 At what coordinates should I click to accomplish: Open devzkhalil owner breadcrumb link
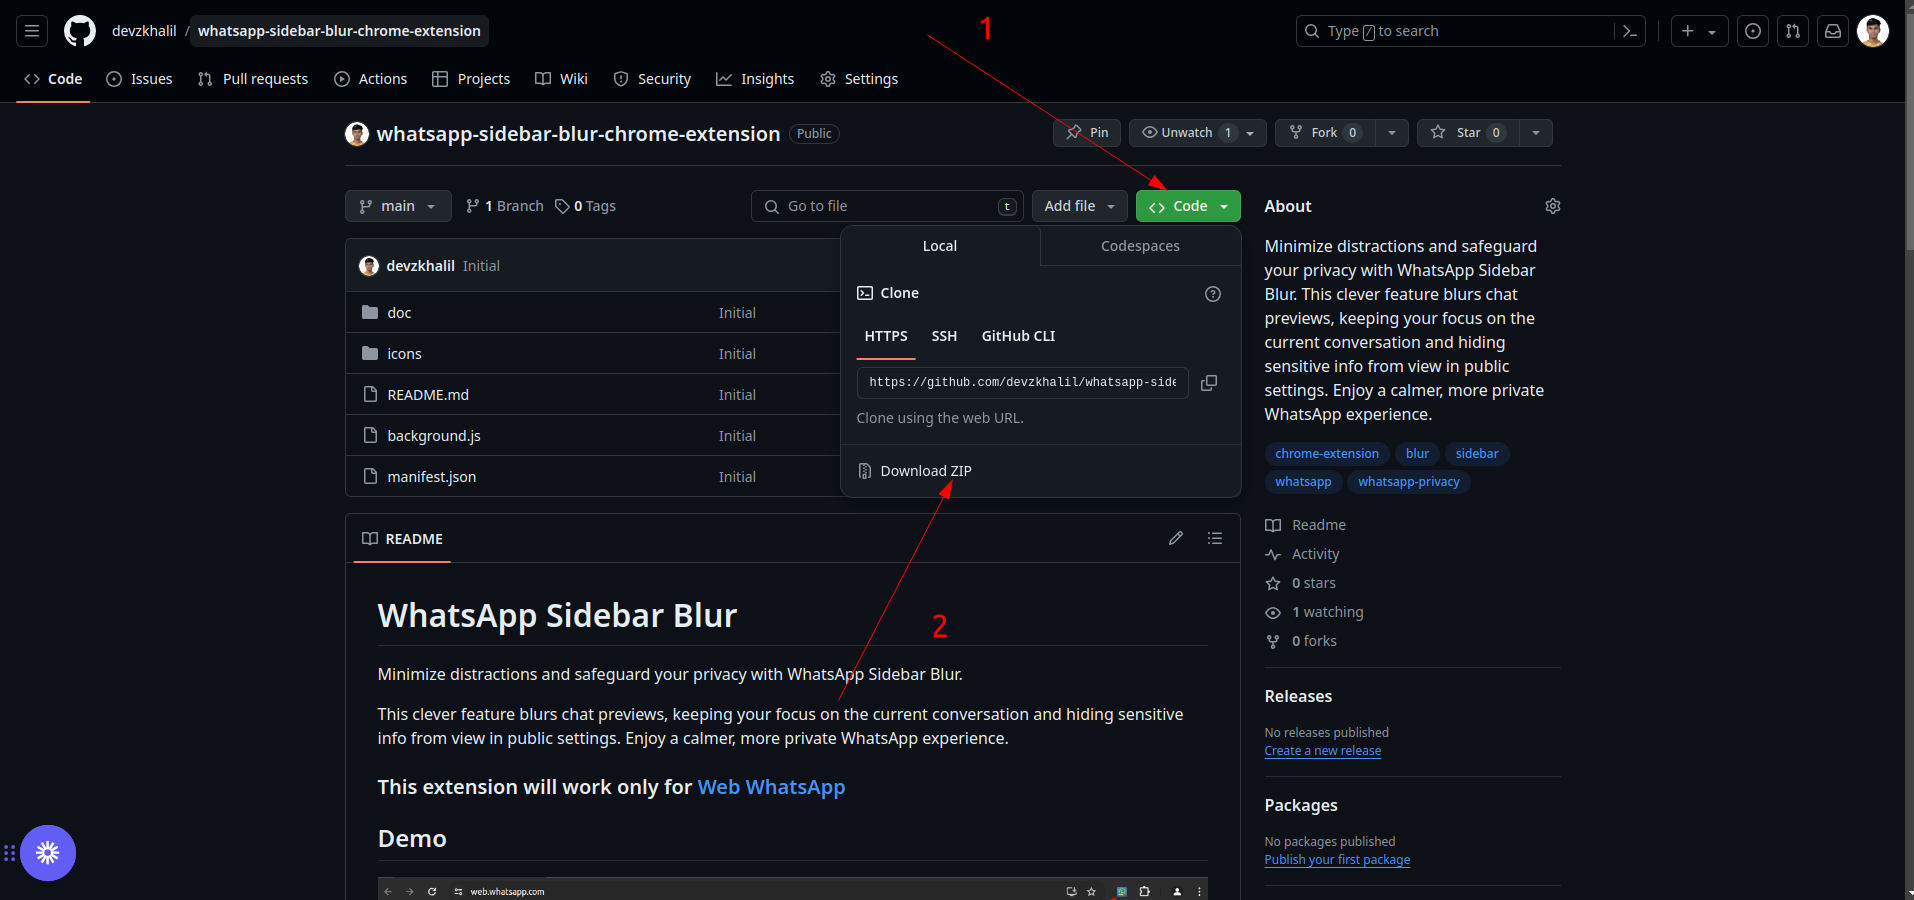click(144, 31)
